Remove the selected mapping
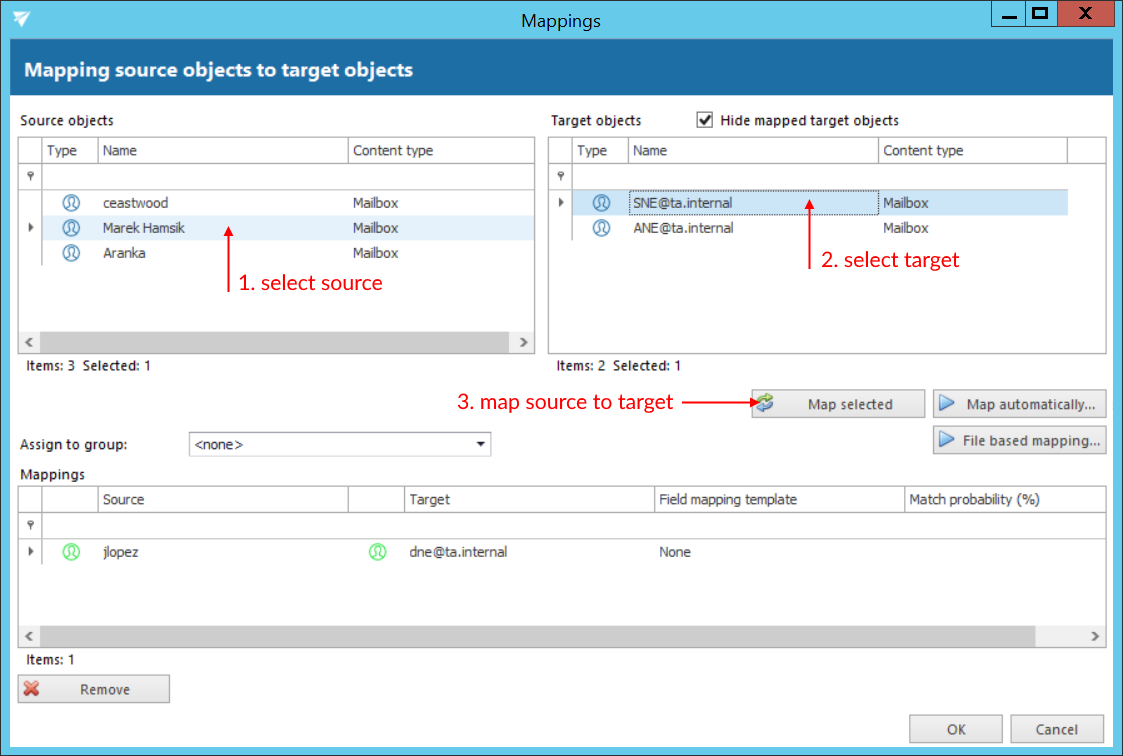This screenshot has height=756, width=1123. click(x=94, y=689)
